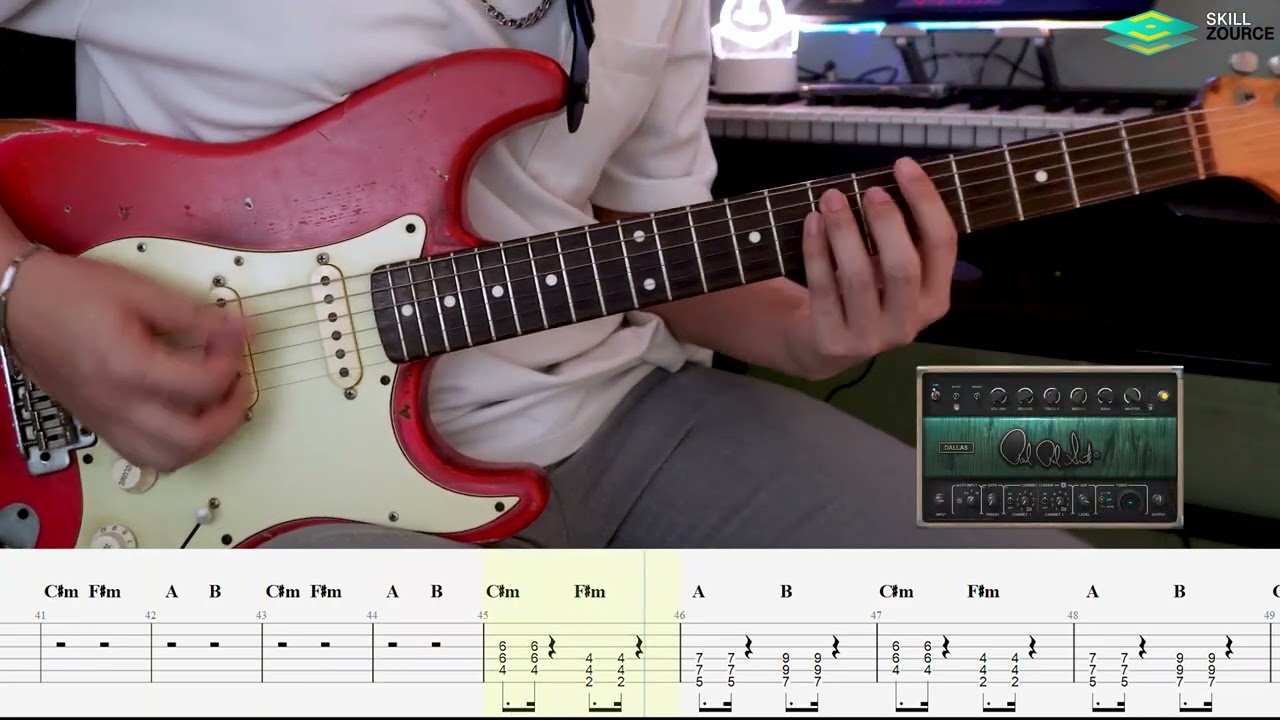Click the highlighted C♯m chord in measure 45
Viewport: 1280px width, 720px height.
tap(502, 592)
